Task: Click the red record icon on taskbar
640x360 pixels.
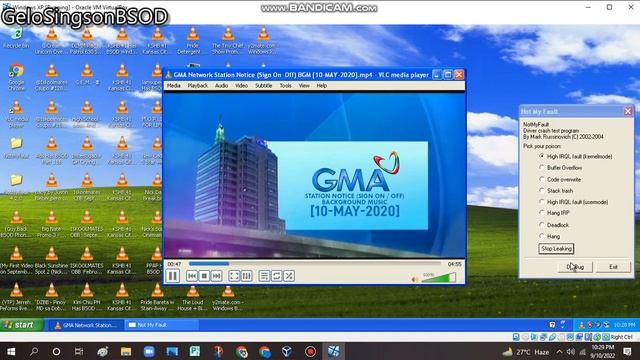Action: pos(310,351)
